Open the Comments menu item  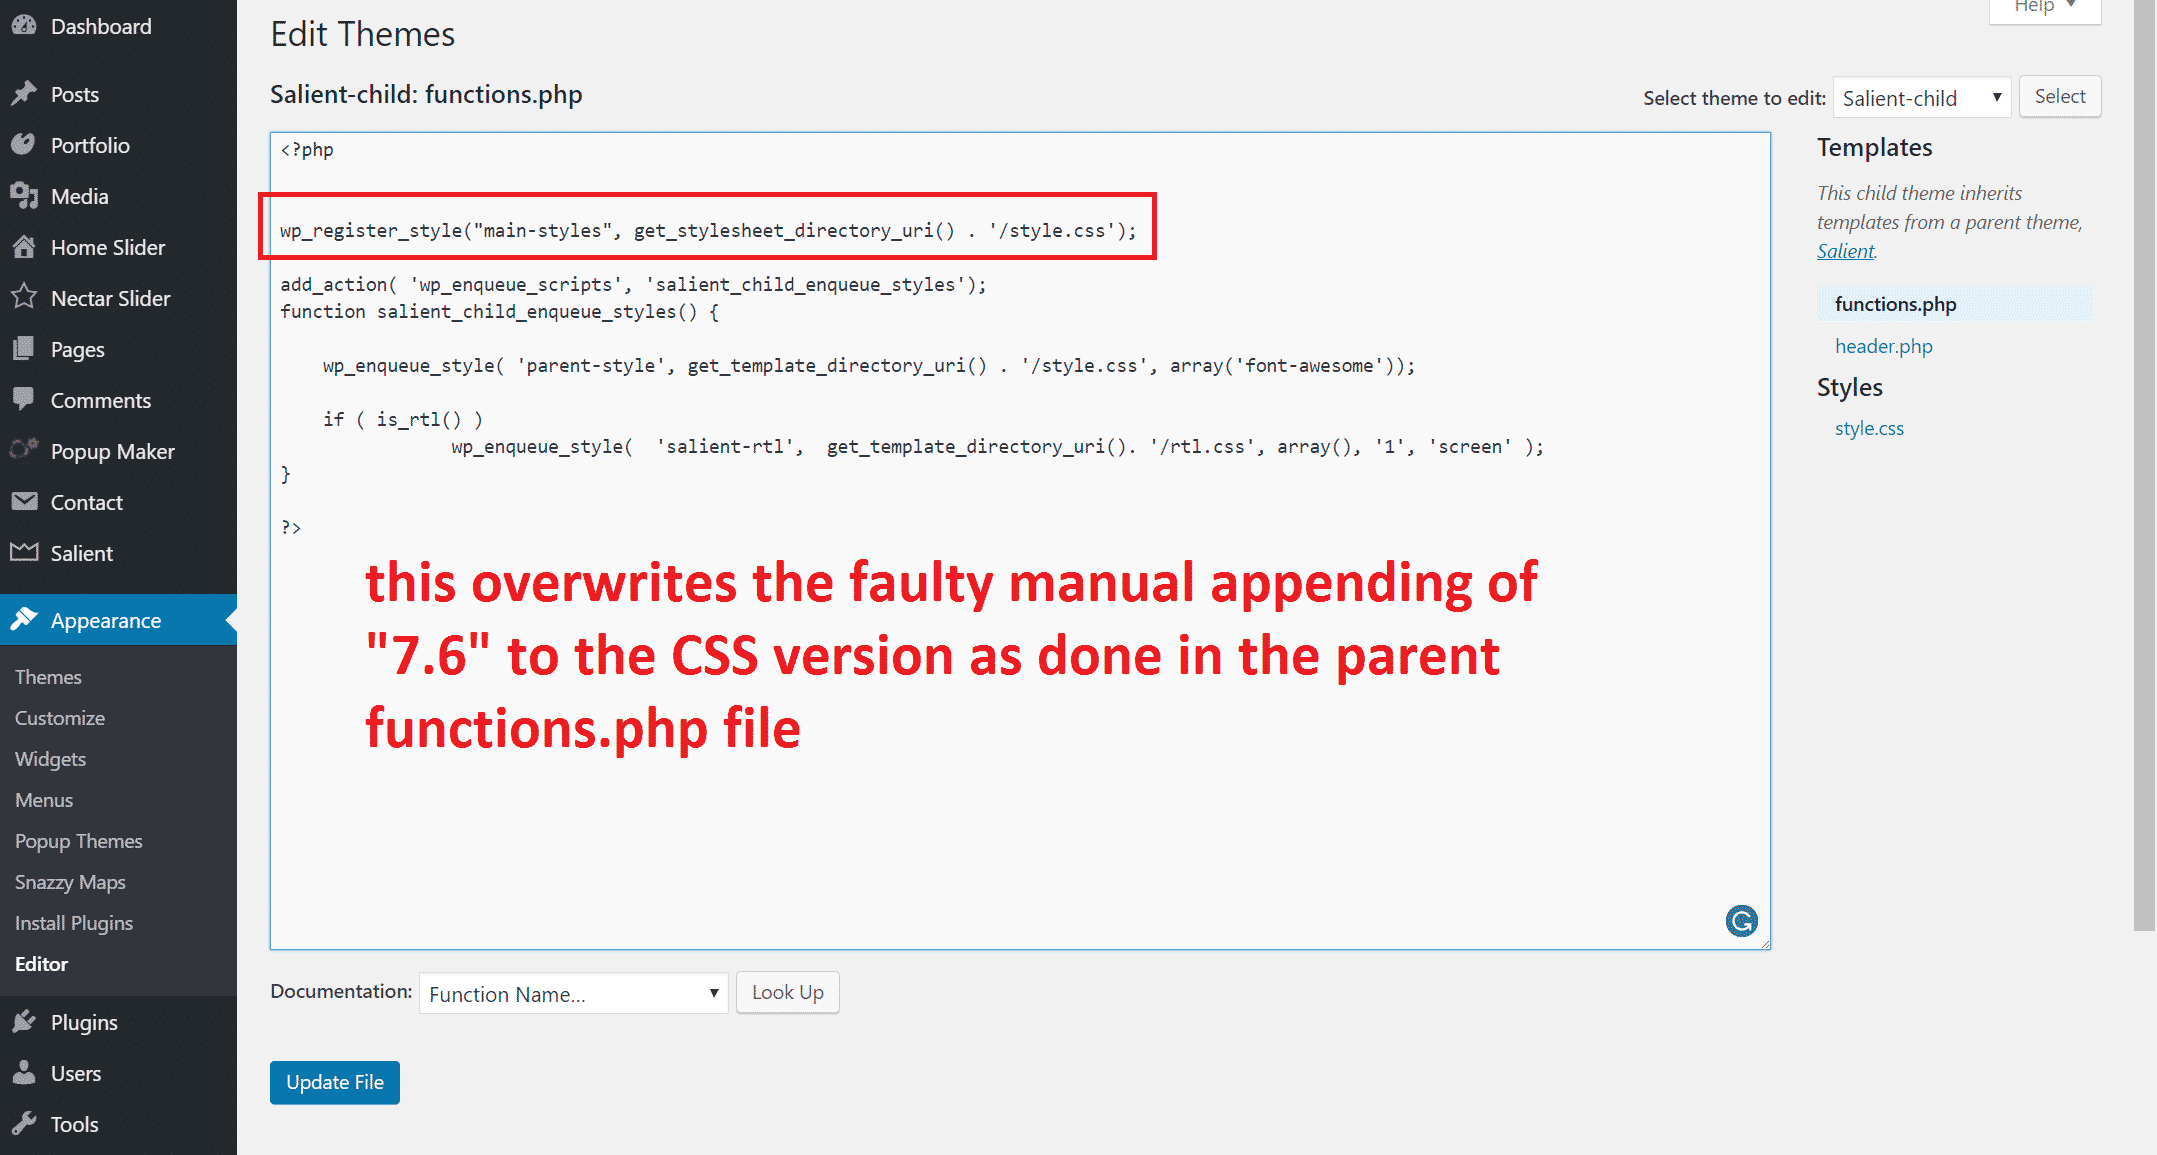(x=118, y=400)
